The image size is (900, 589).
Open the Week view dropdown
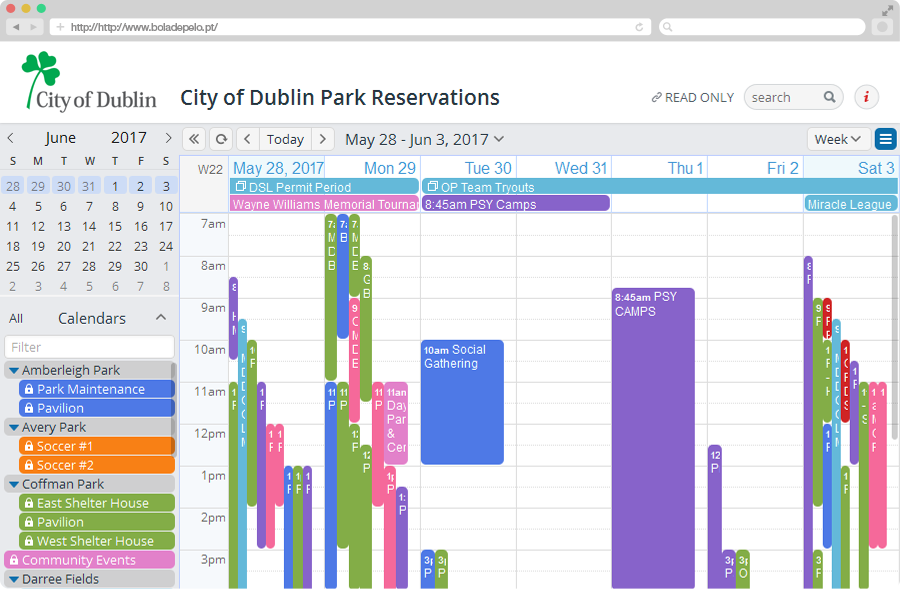point(838,139)
